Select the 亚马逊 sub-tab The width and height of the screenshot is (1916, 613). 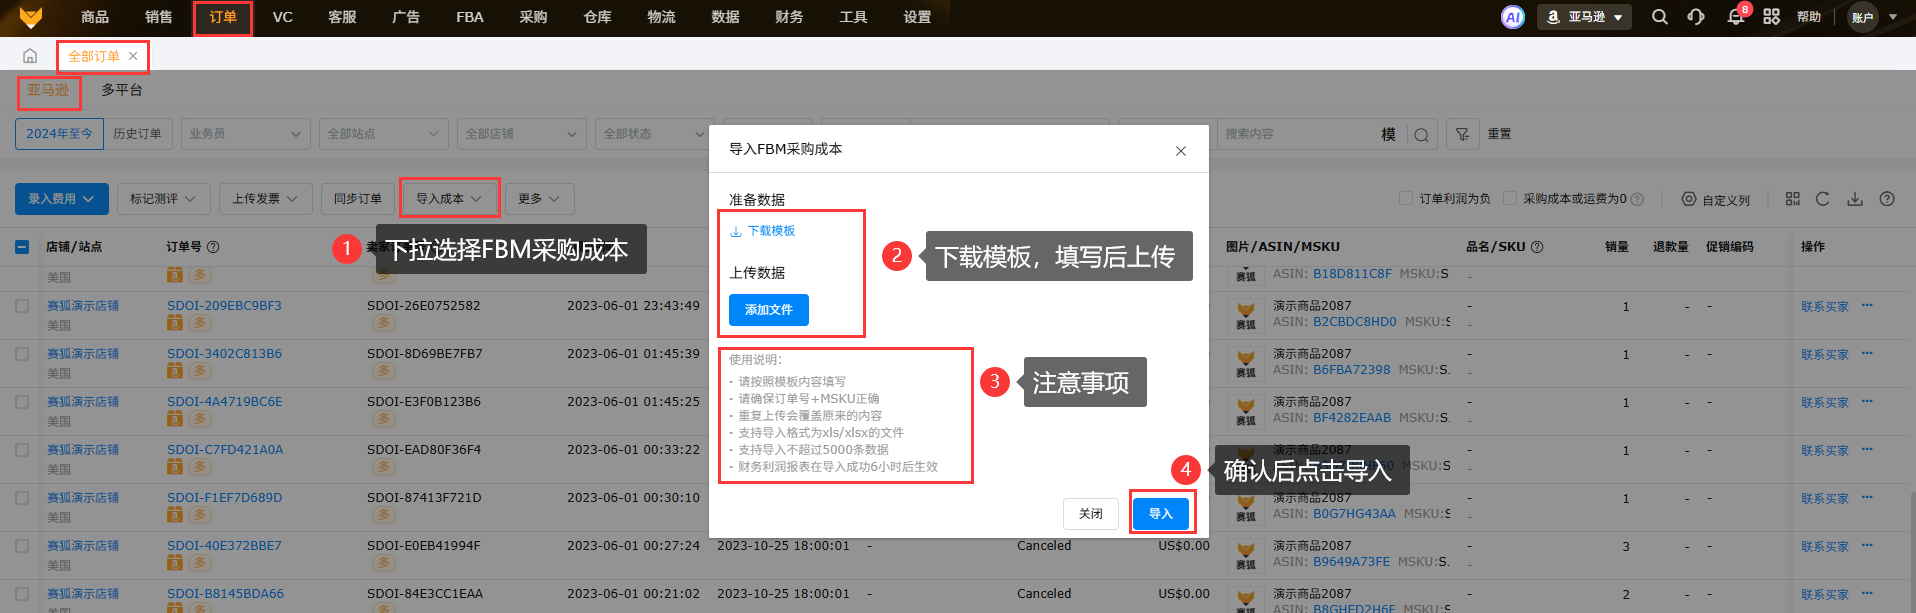coord(48,90)
